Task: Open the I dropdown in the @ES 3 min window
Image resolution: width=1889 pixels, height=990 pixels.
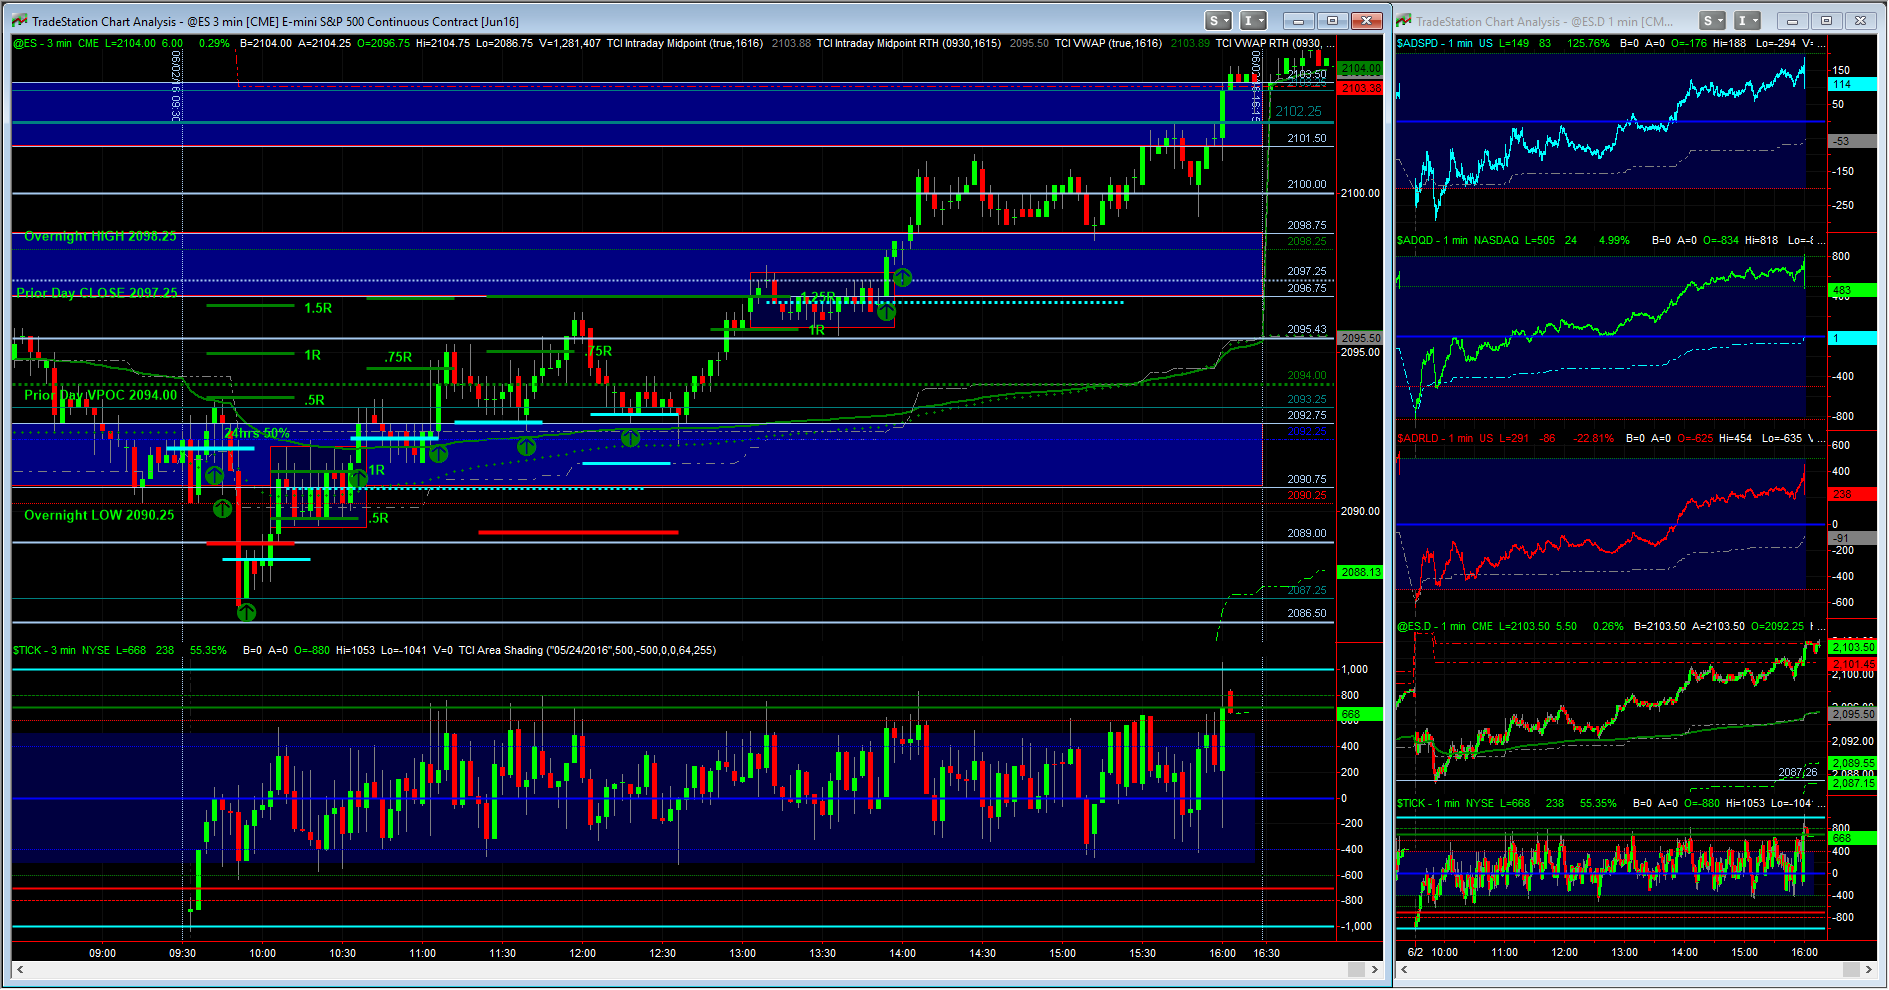Action: pyautogui.click(x=1253, y=21)
